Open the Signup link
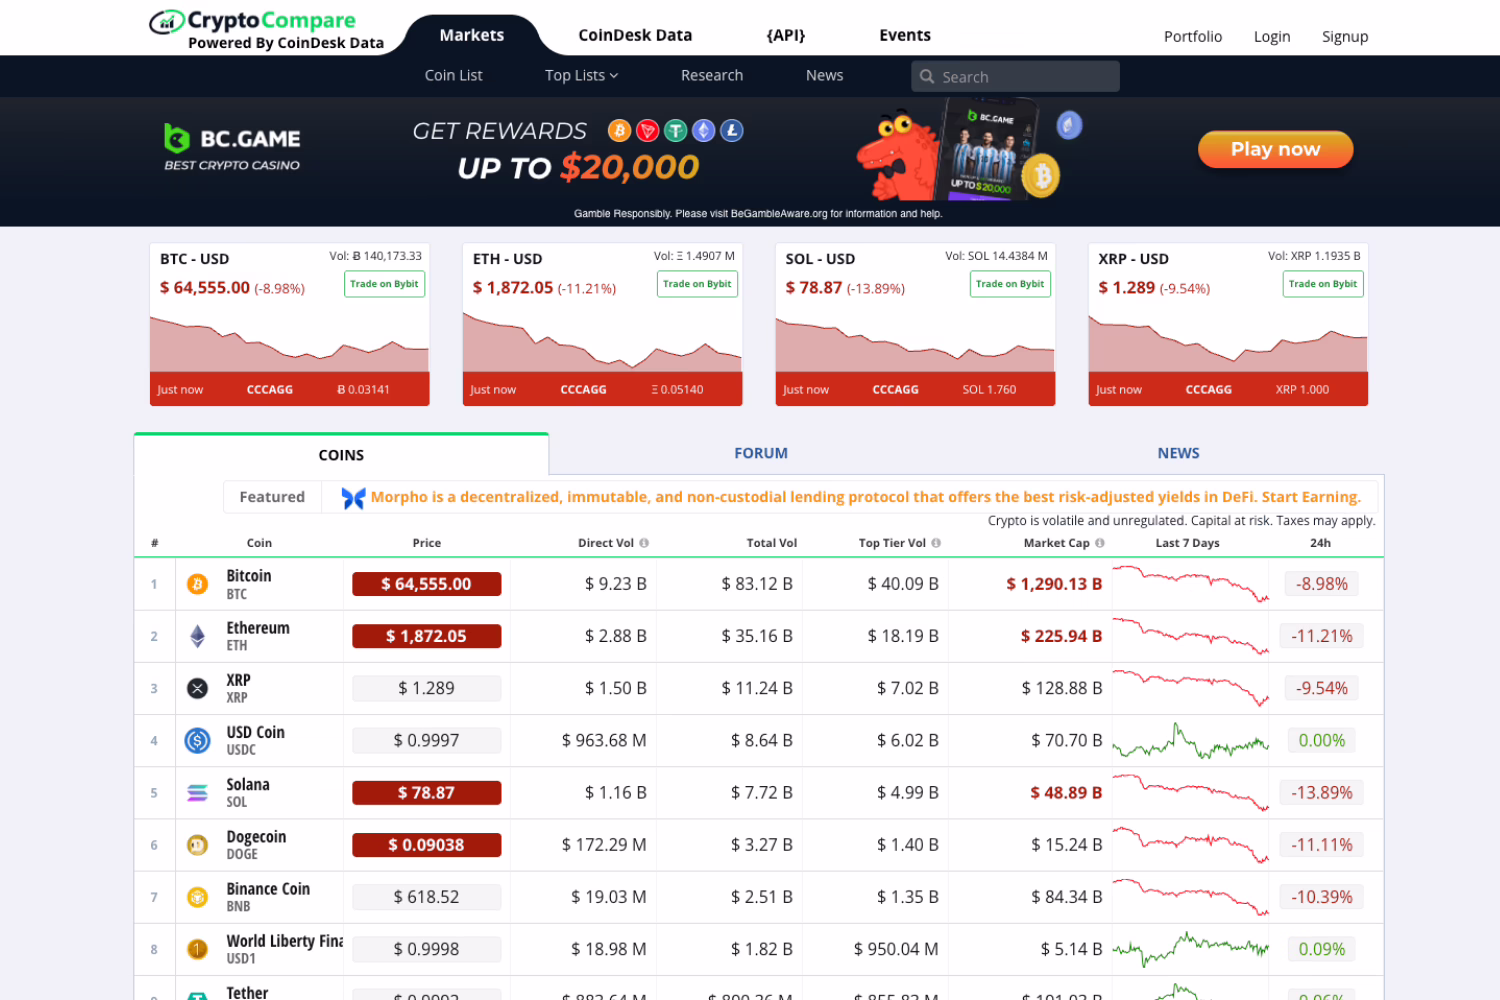The width and height of the screenshot is (1500, 1000). point(1344,36)
